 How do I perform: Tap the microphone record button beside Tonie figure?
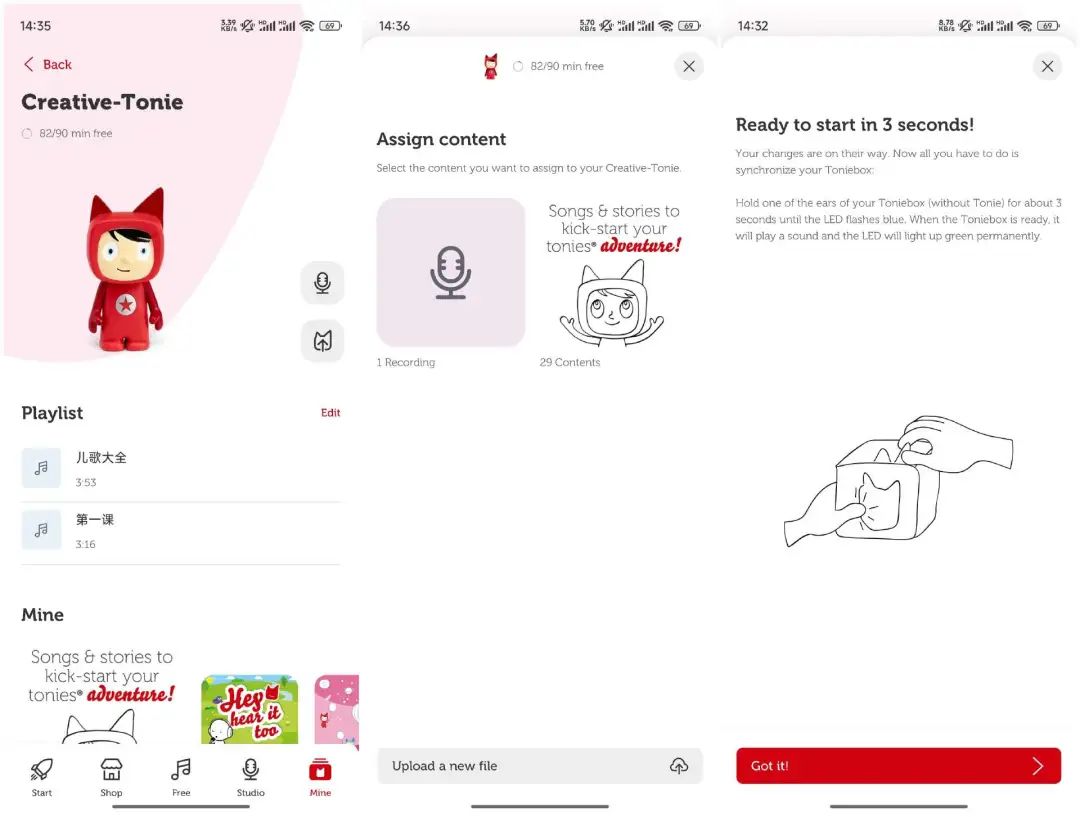[322, 282]
